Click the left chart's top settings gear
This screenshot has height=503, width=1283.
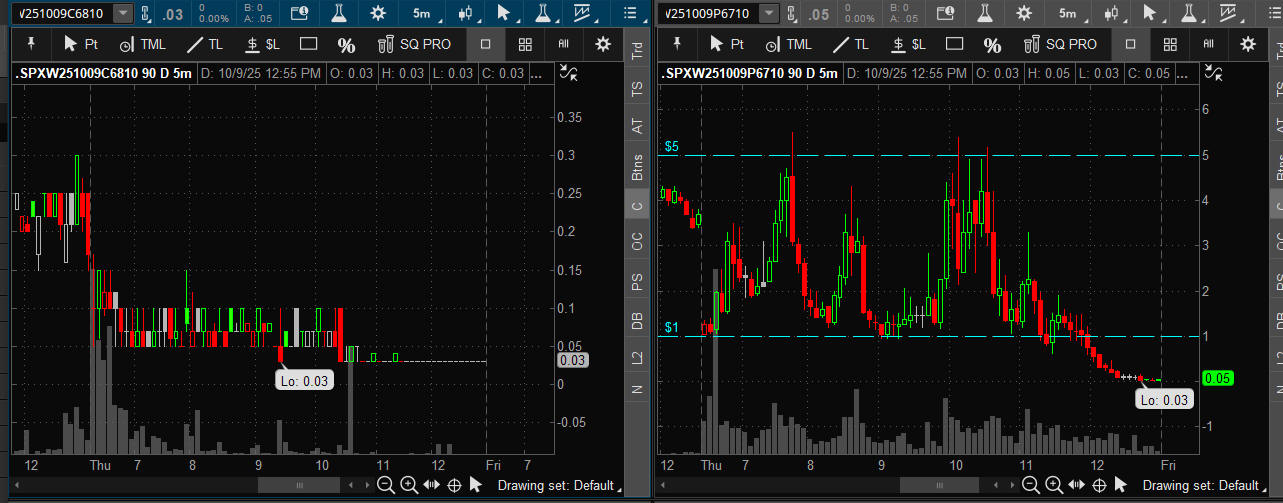coord(378,13)
